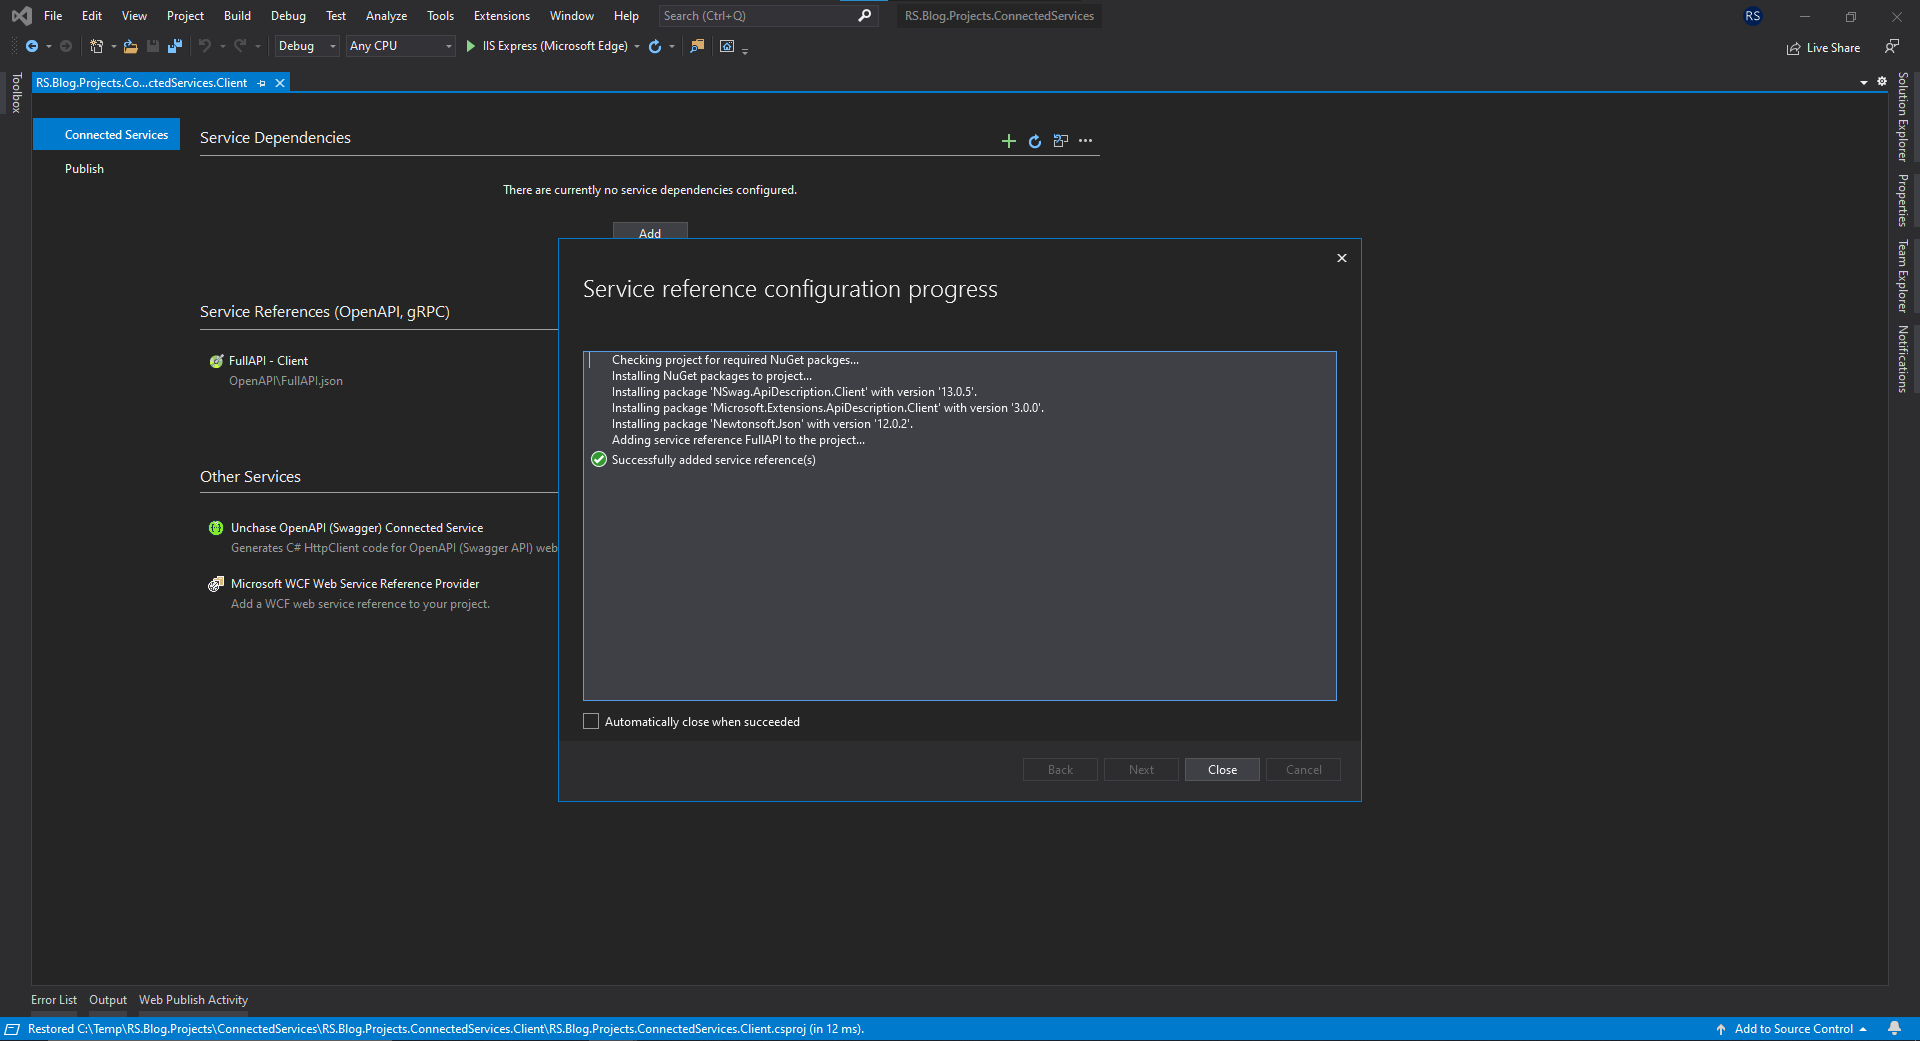Viewport: 1920px width, 1041px height.
Task: Click restore-dependencies icon beside refresh
Action: tap(1061, 141)
